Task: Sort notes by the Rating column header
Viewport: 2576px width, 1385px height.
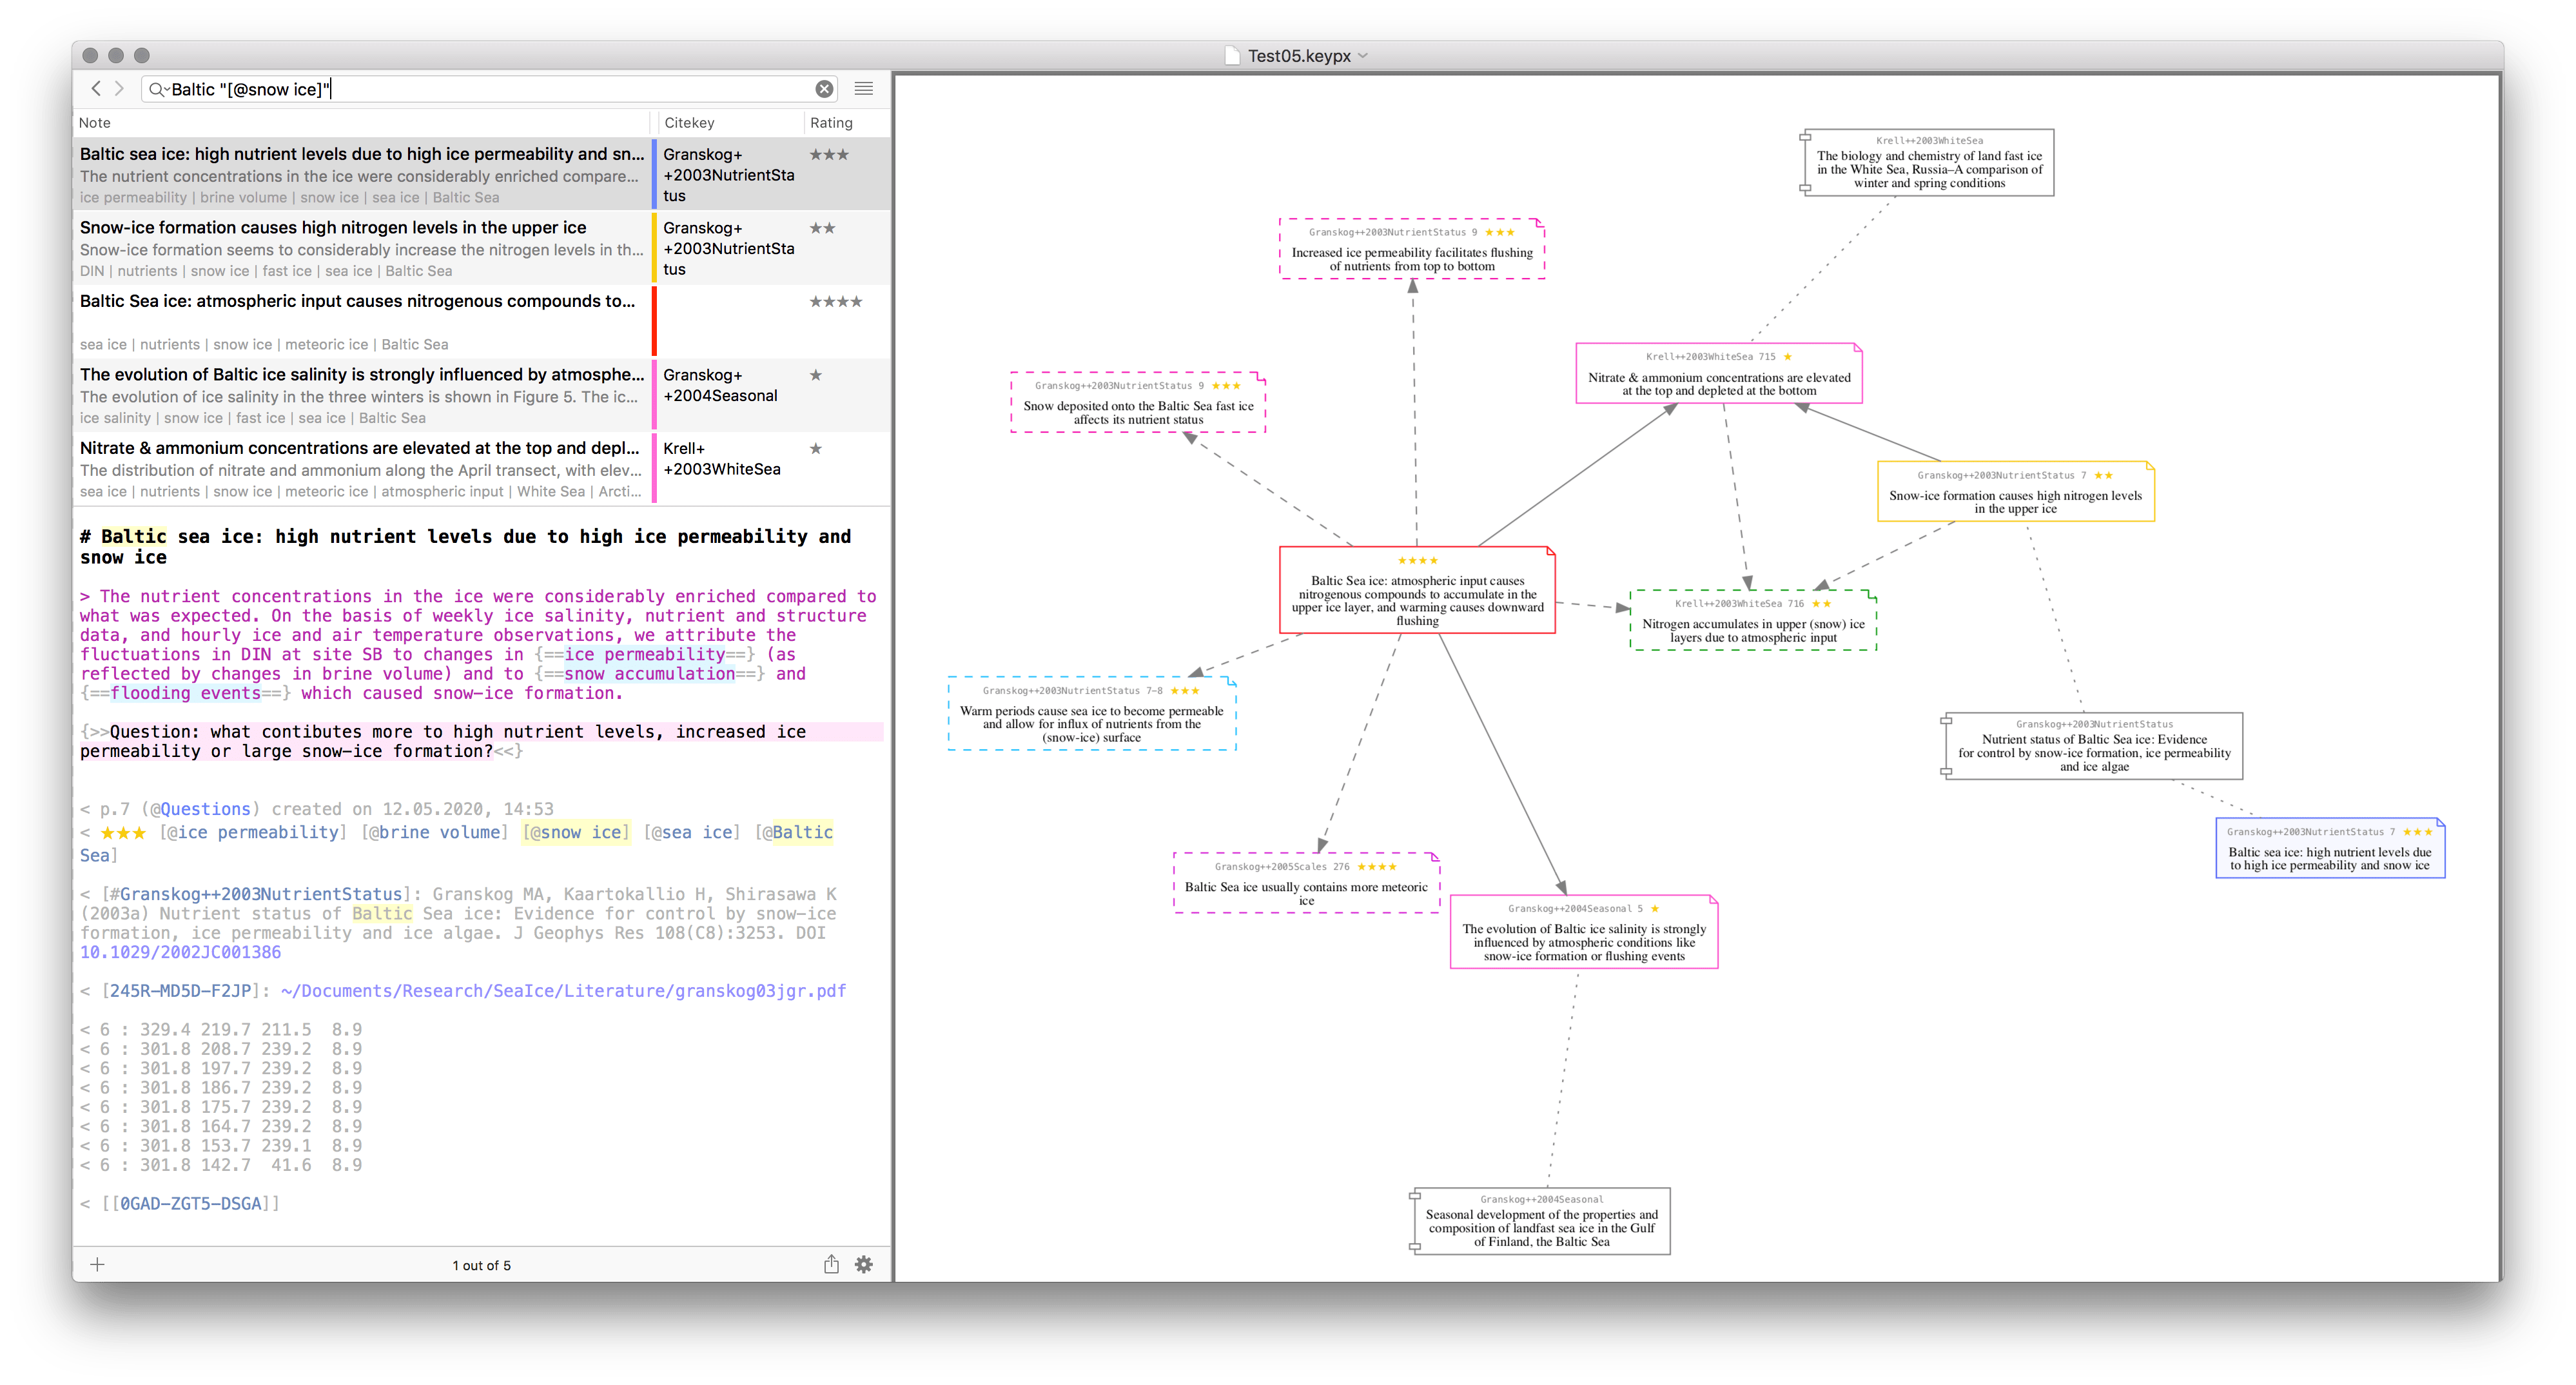Action: pyautogui.click(x=832, y=122)
